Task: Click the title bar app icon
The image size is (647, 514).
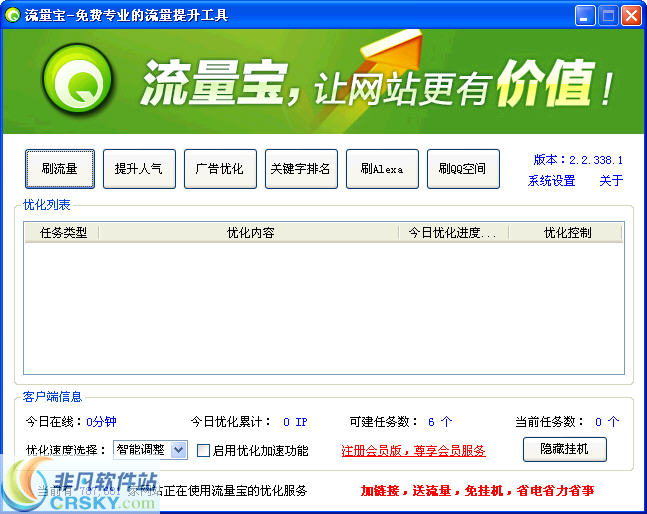Action: click(12, 15)
